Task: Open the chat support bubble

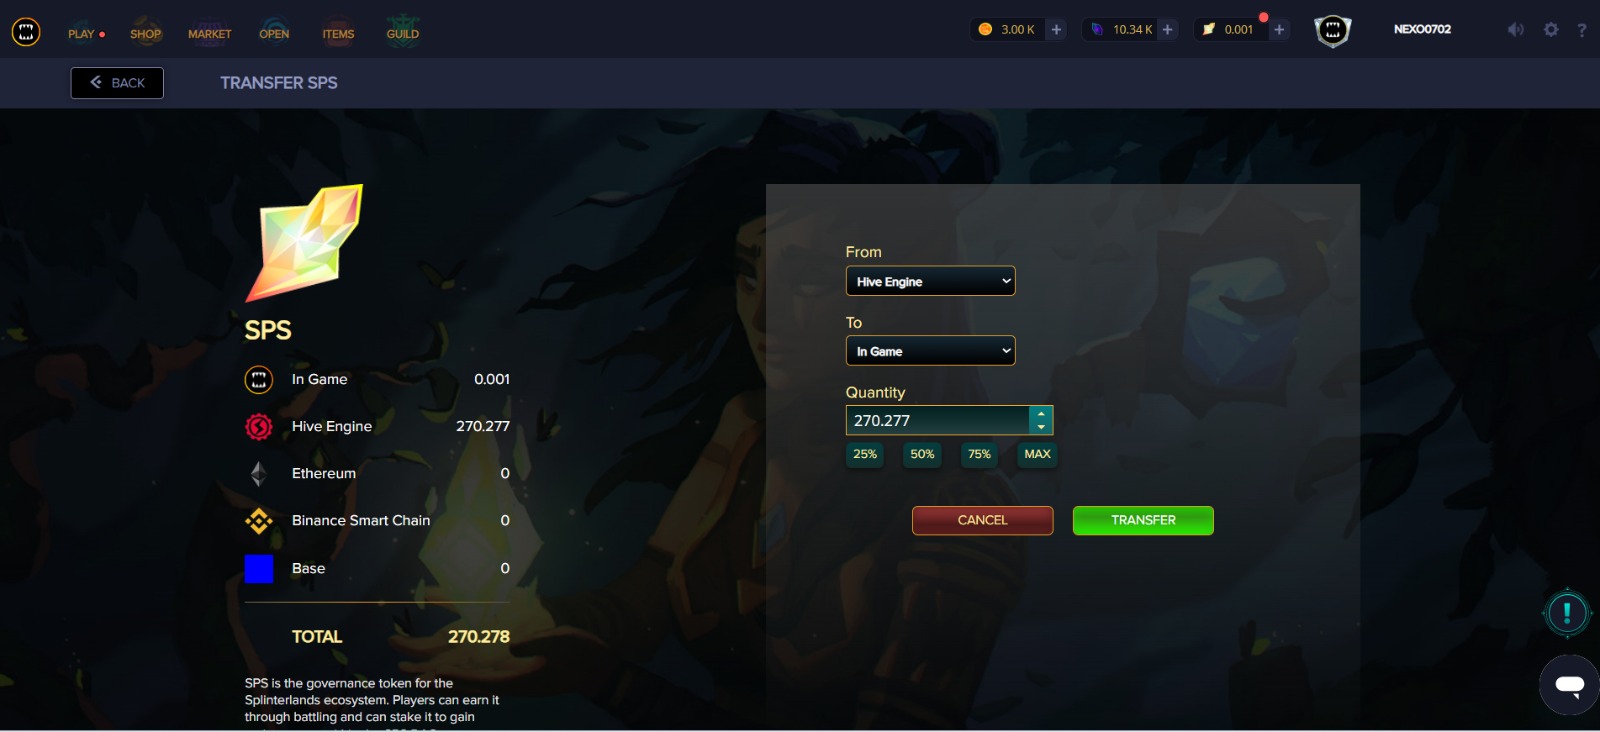Action: (x=1569, y=685)
